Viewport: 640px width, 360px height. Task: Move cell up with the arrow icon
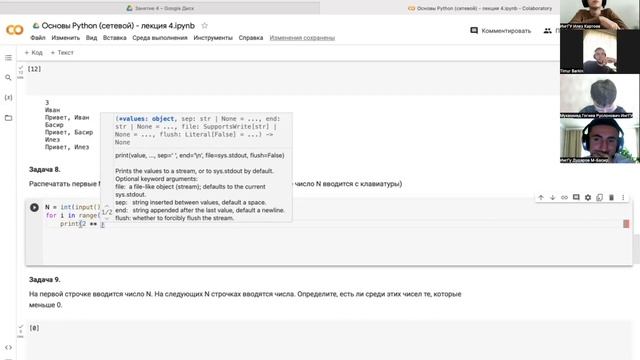point(541,198)
